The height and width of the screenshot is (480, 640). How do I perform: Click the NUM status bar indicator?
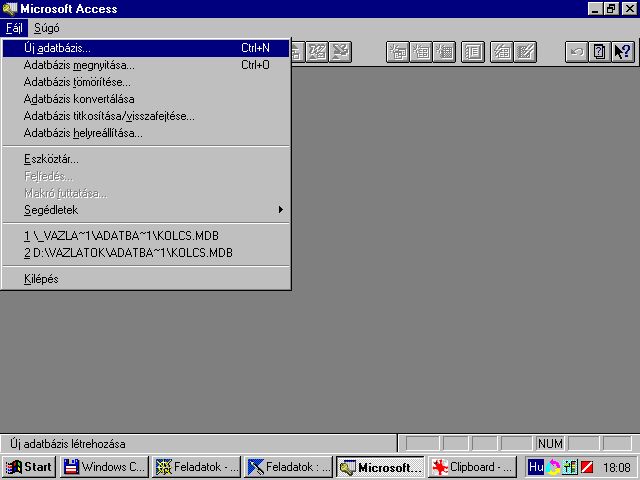tap(550, 444)
